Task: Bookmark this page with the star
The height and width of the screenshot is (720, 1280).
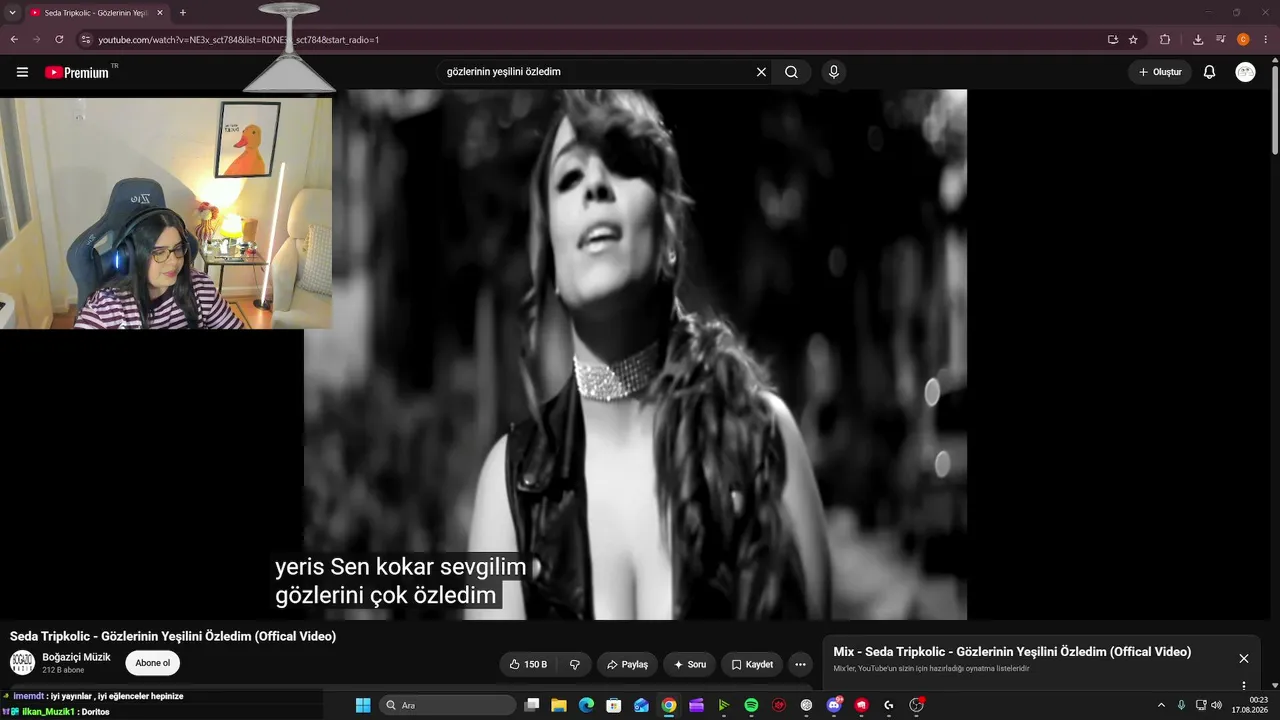Action: tap(1133, 40)
